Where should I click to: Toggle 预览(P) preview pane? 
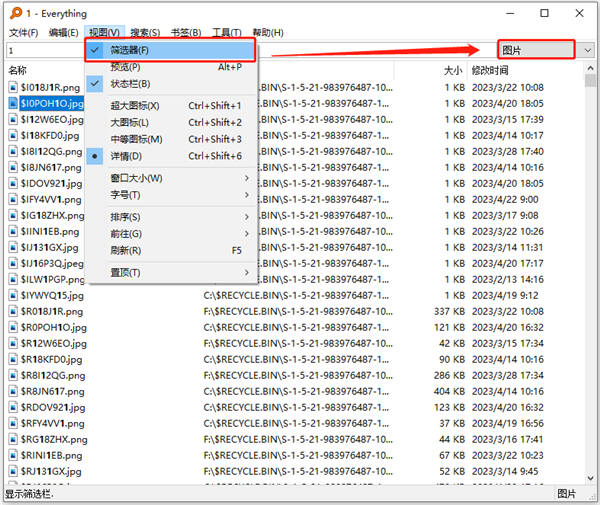pos(170,67)
